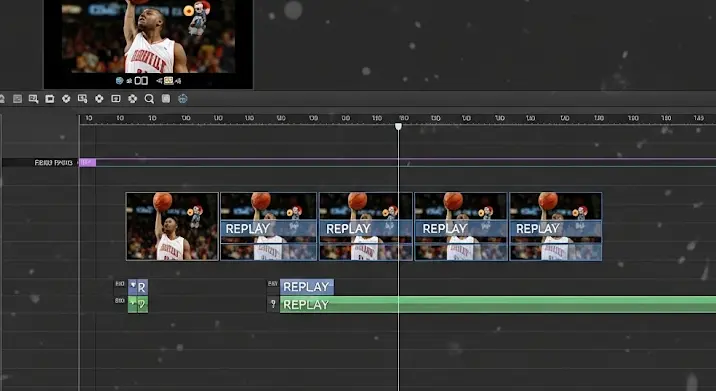The image size is (716, 391).
Task: Select the magnifier zoom tool in toolbar
Action: (149, 99)
